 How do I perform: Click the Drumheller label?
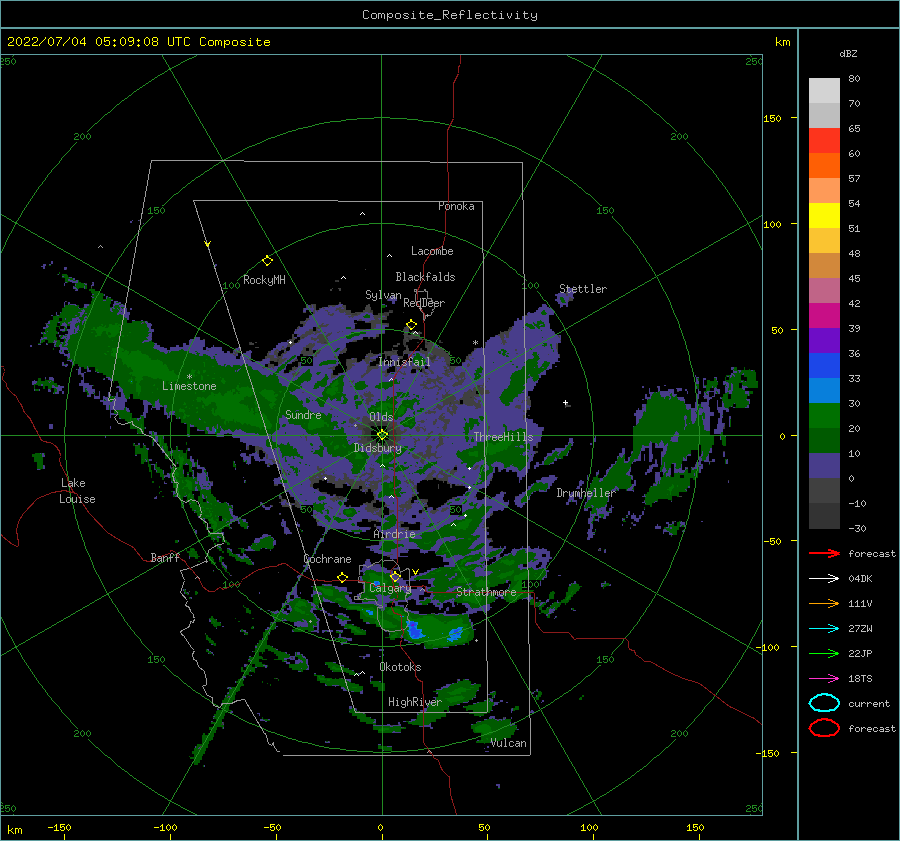pos(586,493)
